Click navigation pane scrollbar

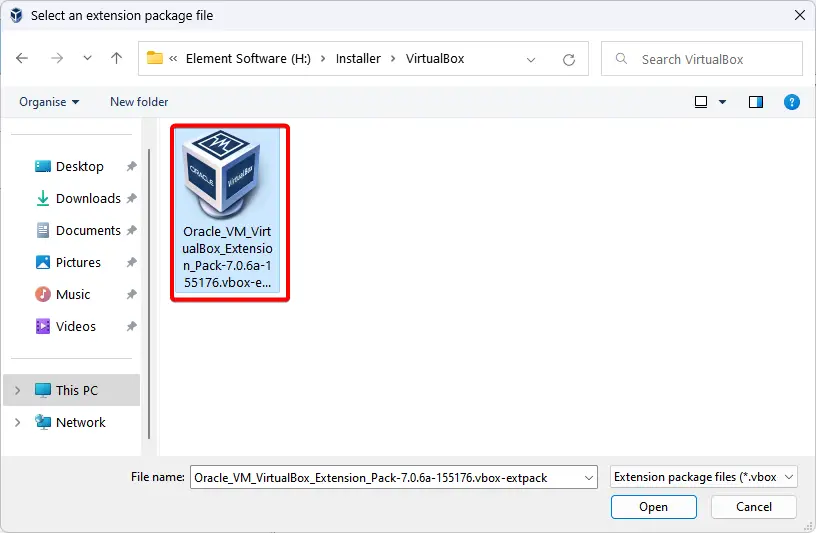(x=149, y=294)
